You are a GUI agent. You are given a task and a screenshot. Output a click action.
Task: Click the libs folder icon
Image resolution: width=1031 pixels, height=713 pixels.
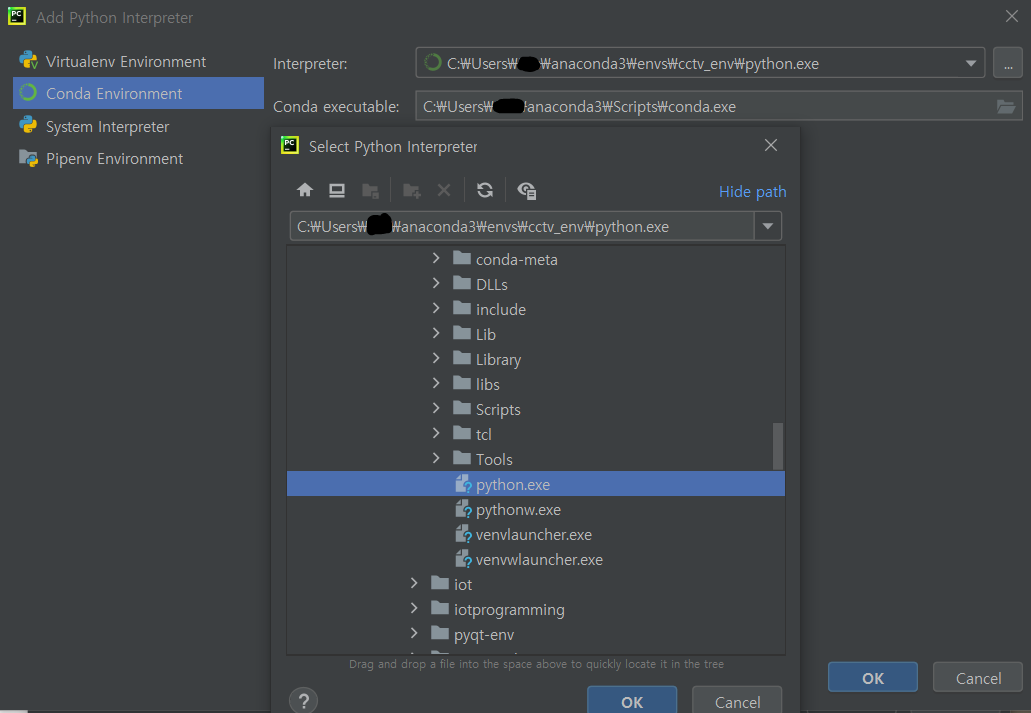(462, 383)
